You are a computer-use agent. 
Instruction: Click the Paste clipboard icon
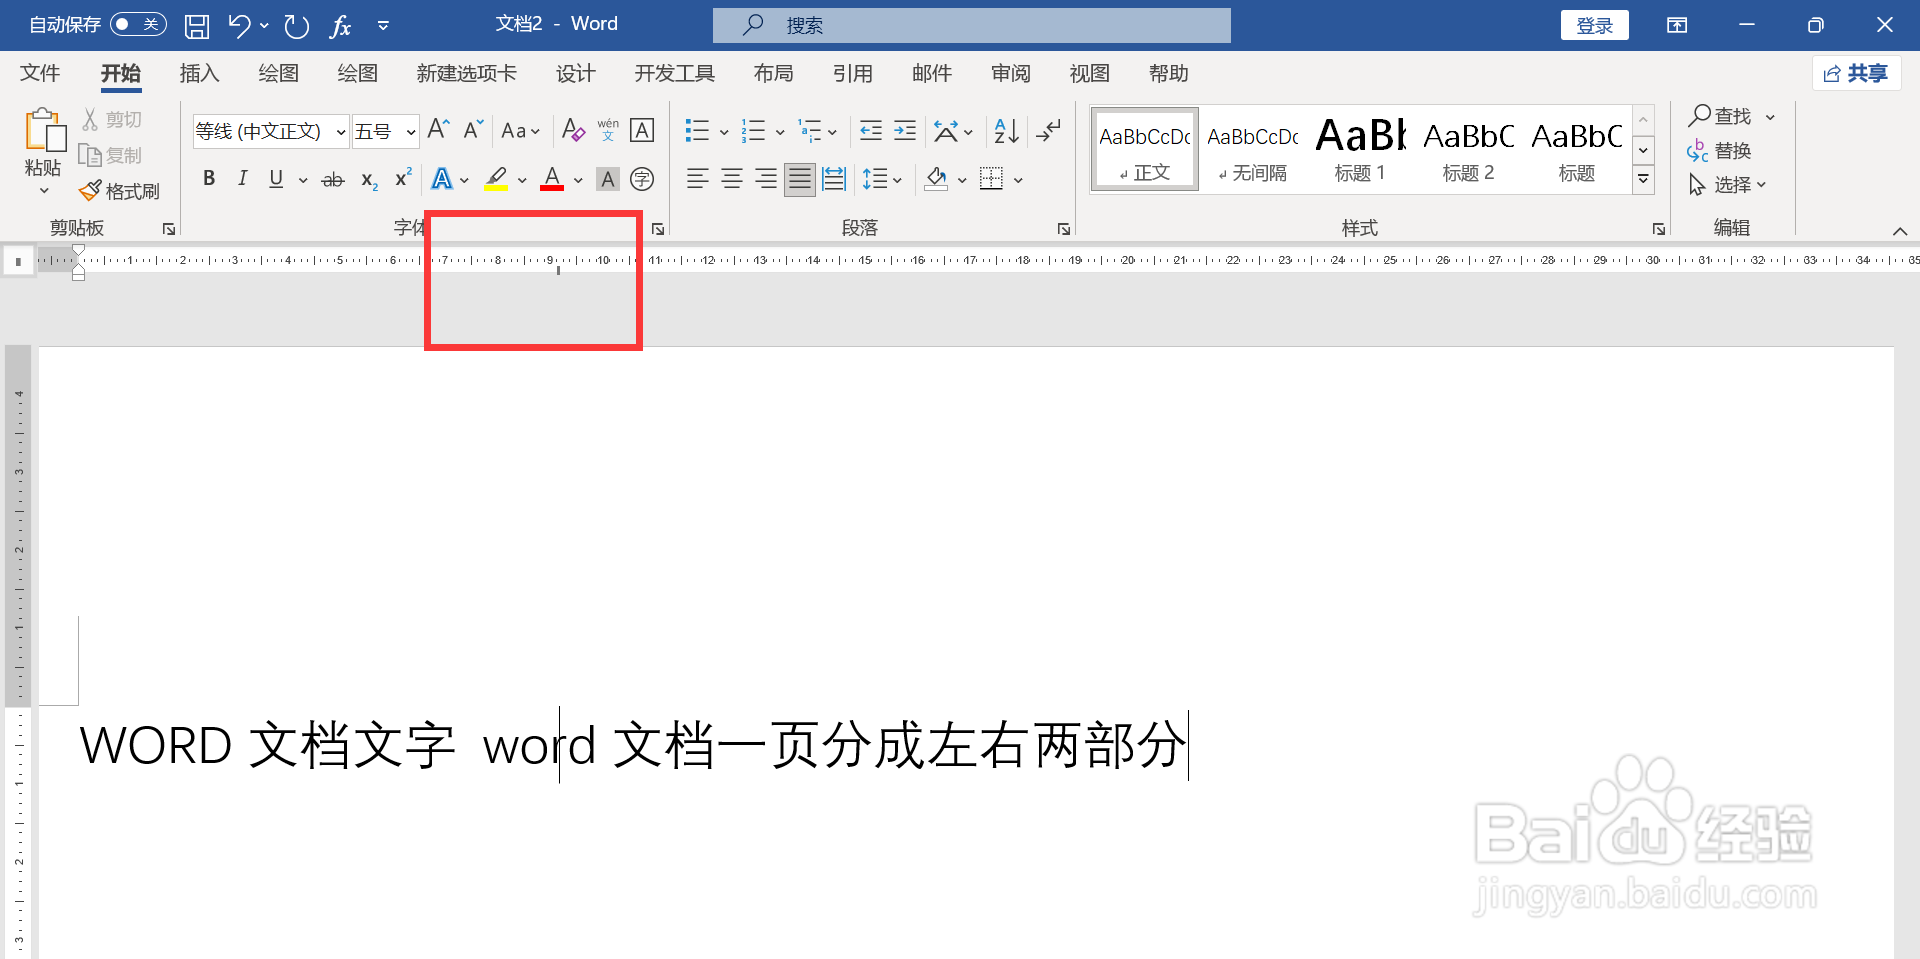(x=44, y=131)
